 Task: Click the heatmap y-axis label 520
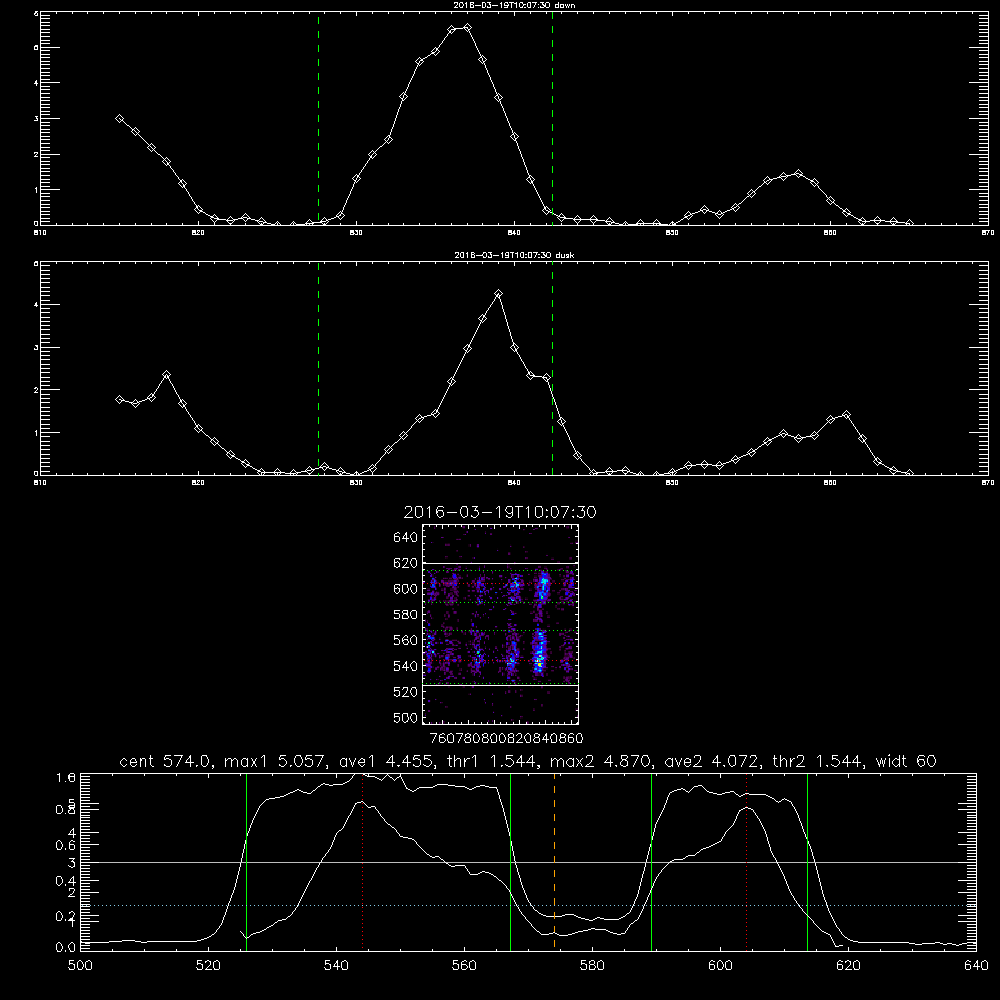pyautogui.click(x=405, y=692)
